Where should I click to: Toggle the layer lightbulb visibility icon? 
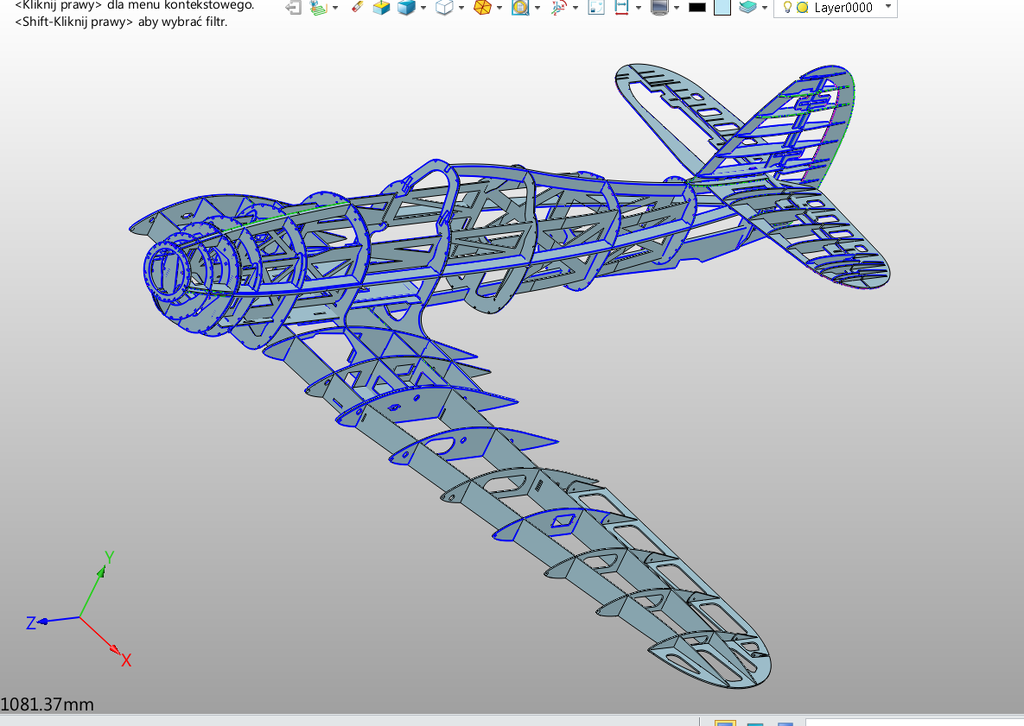pyautogui.click(x=787, y=8)
